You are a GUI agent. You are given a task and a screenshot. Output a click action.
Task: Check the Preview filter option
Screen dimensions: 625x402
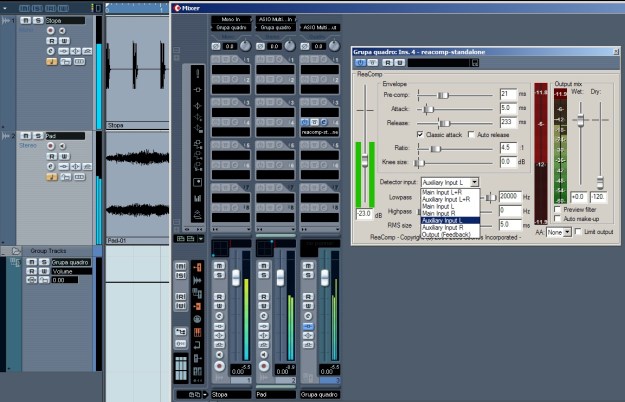tap(557, 210)
